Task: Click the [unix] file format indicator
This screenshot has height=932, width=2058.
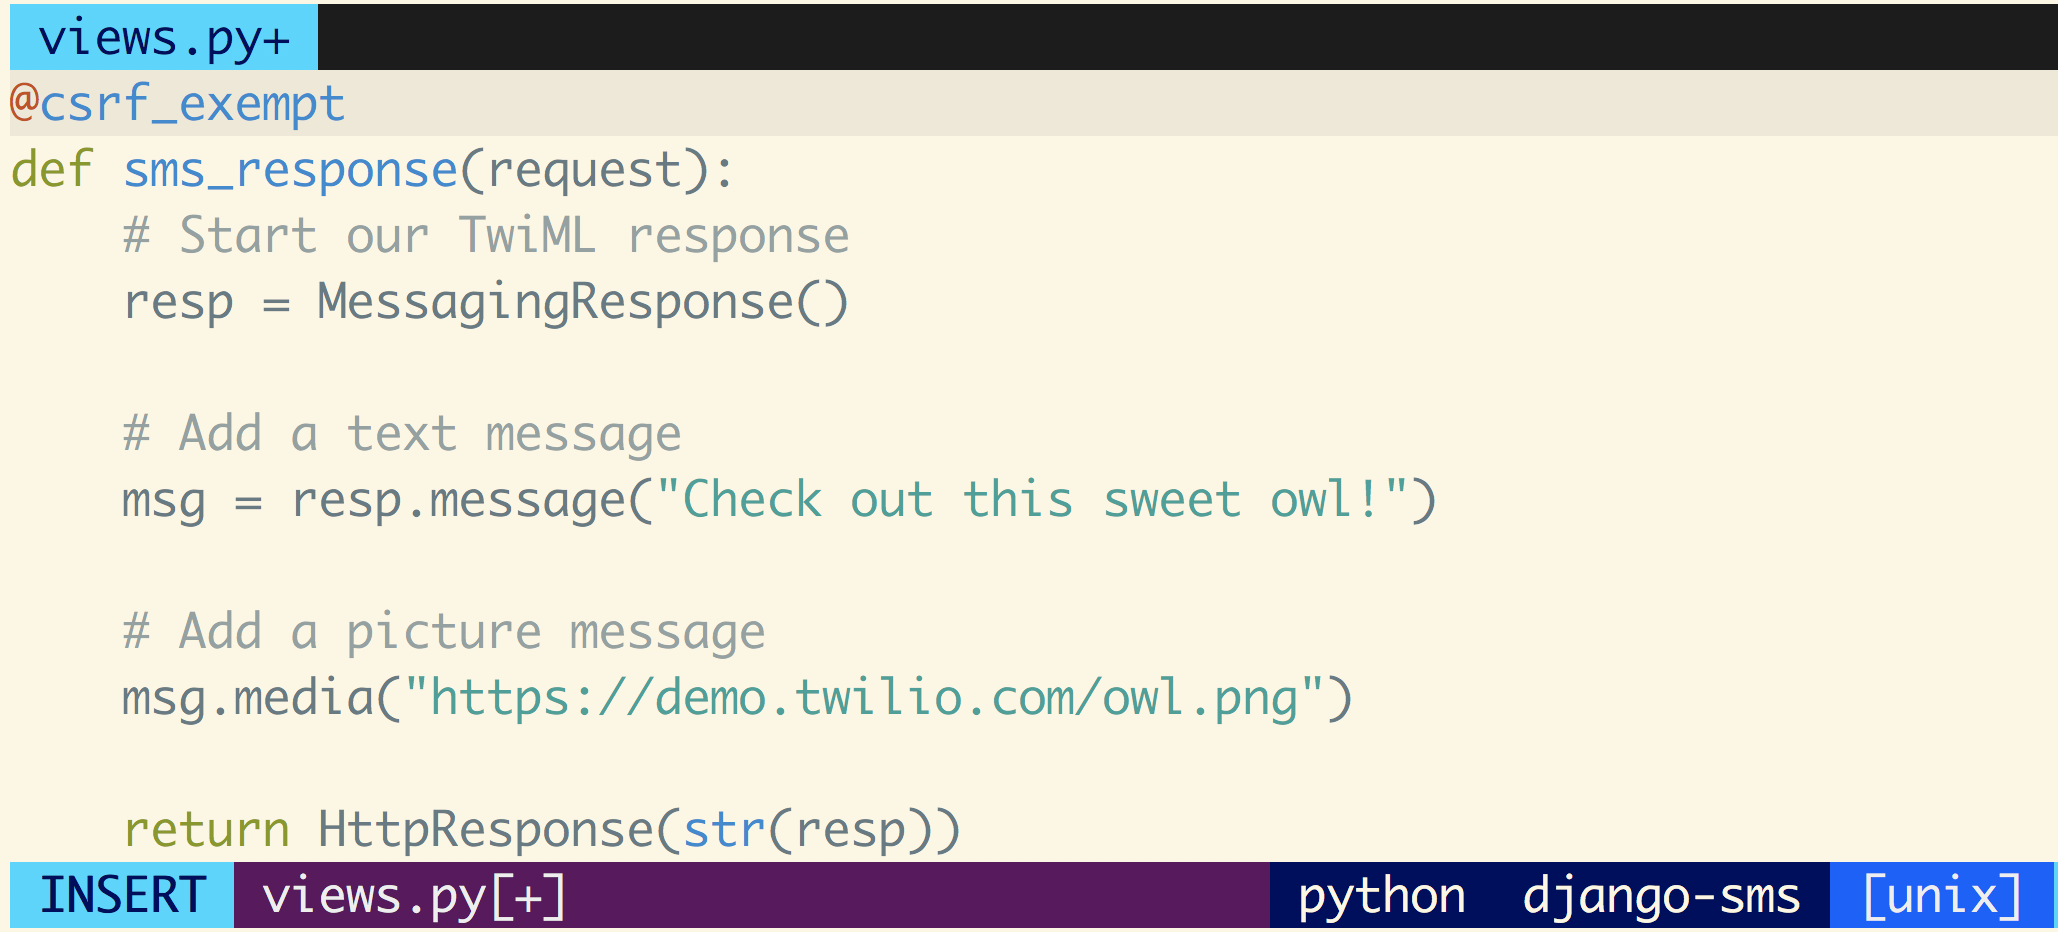Action: 1941,895
